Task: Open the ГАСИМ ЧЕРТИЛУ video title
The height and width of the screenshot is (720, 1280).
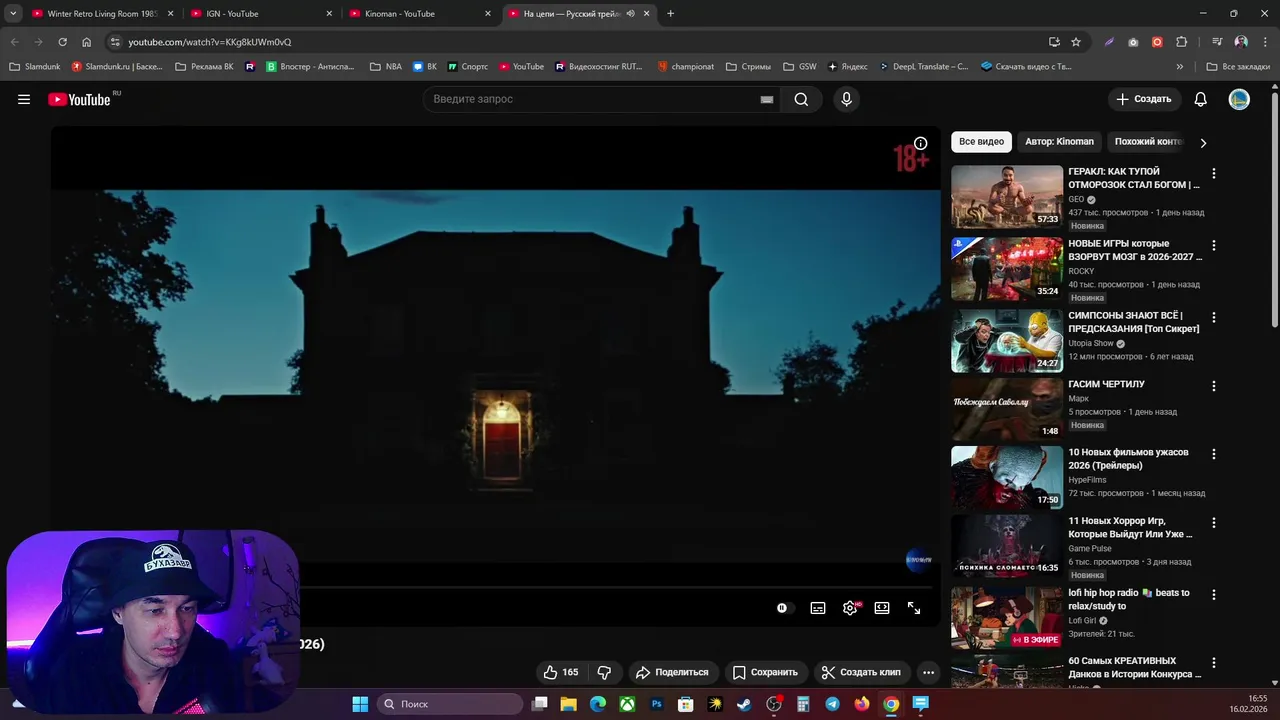Action: click(x=1106, y=384)
